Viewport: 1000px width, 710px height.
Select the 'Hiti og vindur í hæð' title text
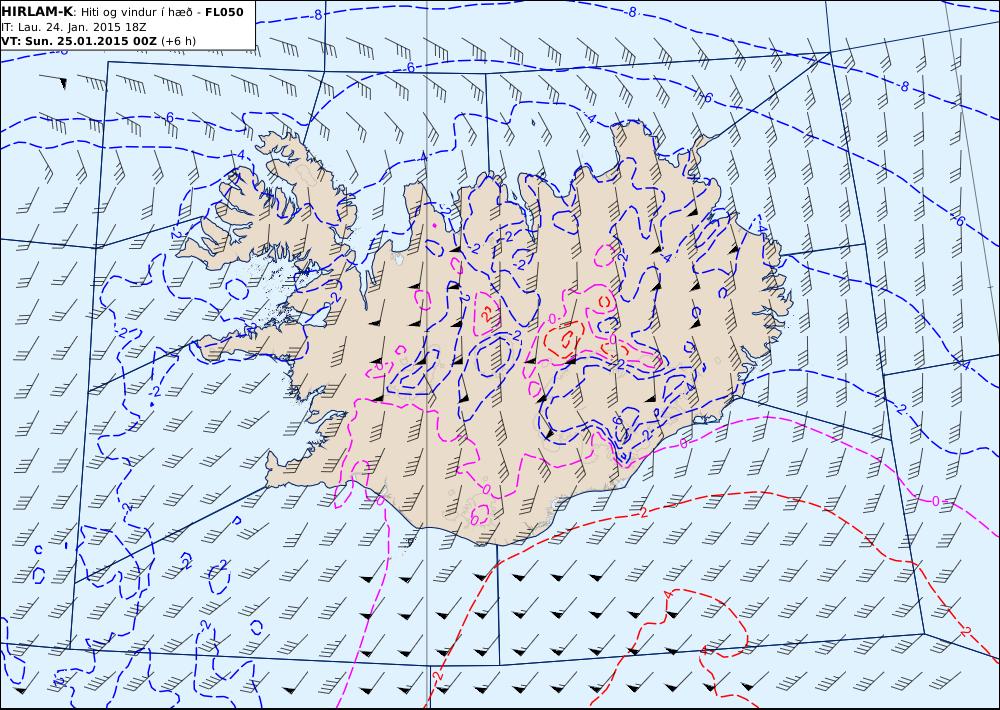coord(136,12)
